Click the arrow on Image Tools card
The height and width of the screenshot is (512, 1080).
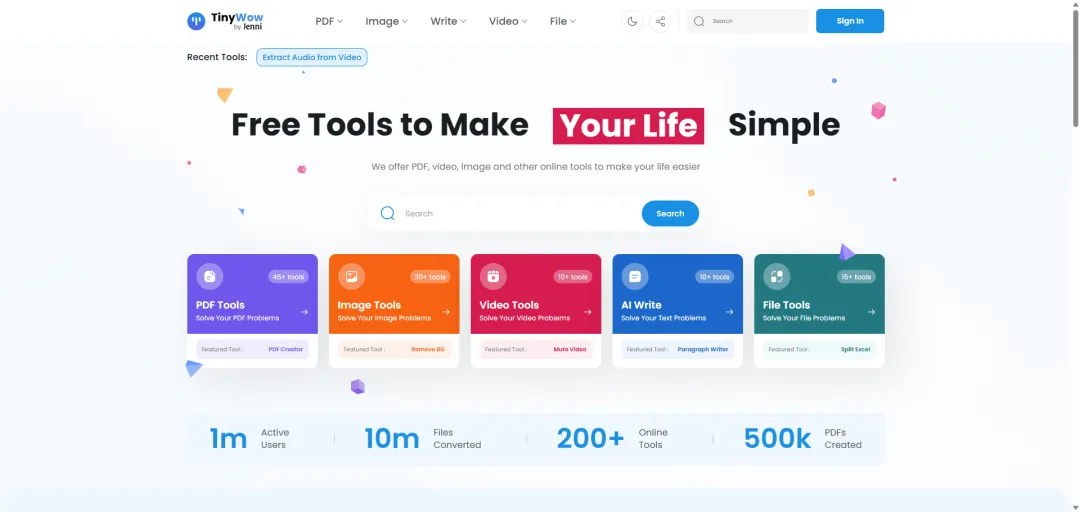(446, 312)
